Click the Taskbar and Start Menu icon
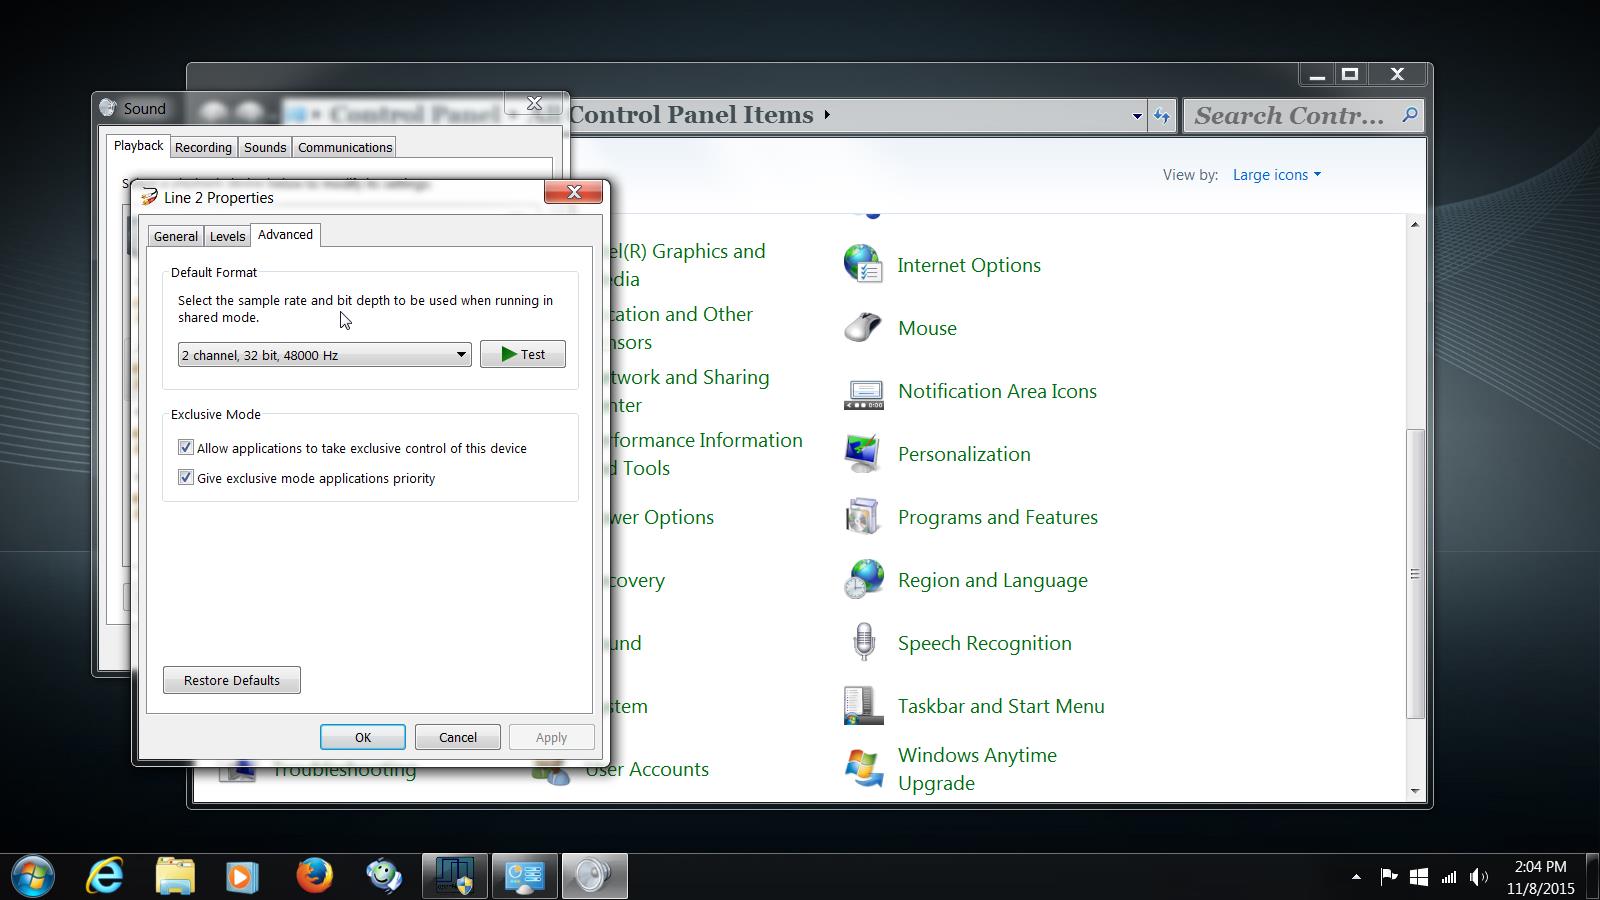 (863, 706)
